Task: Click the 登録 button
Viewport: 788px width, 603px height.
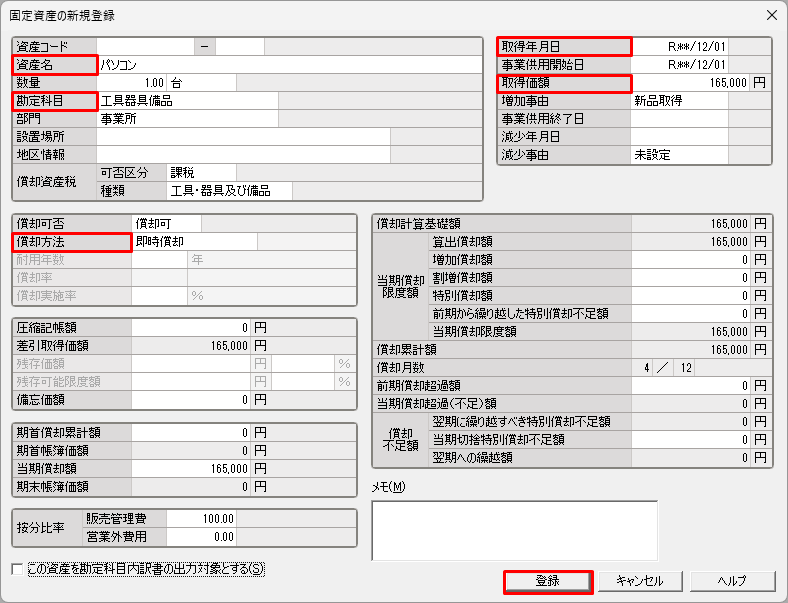Action: coord(548,581)
